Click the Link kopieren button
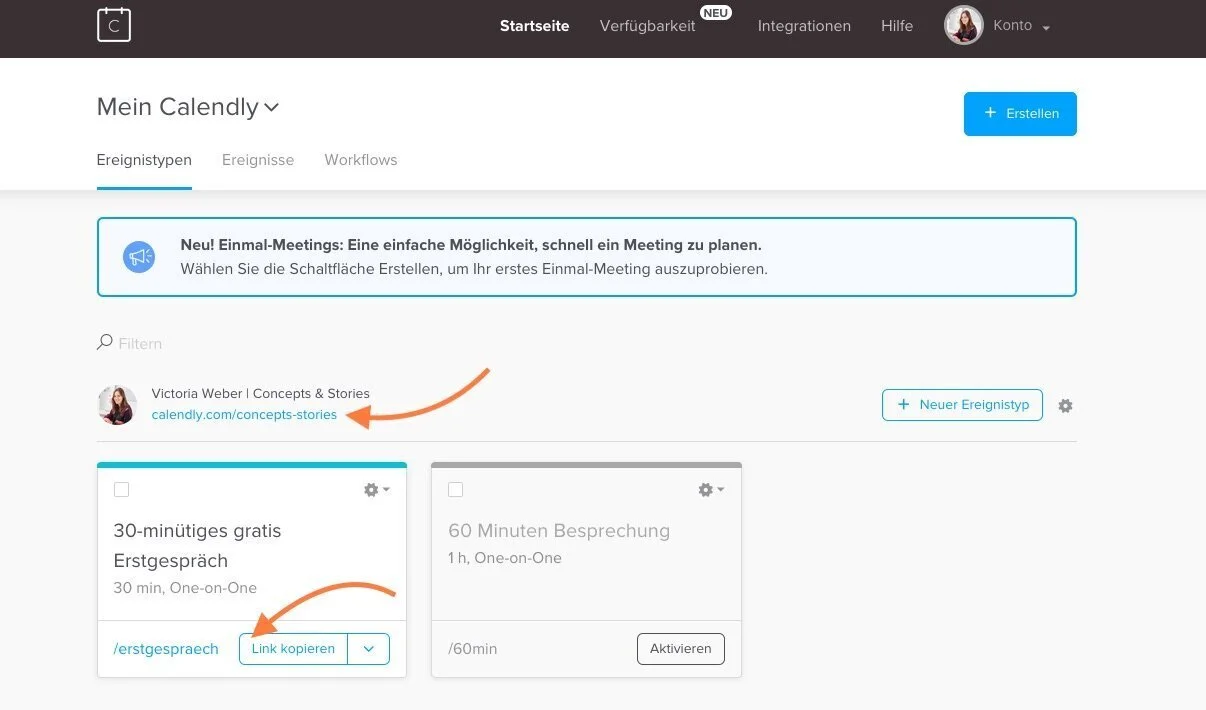The image size is (1206, 710). point(293,649)
